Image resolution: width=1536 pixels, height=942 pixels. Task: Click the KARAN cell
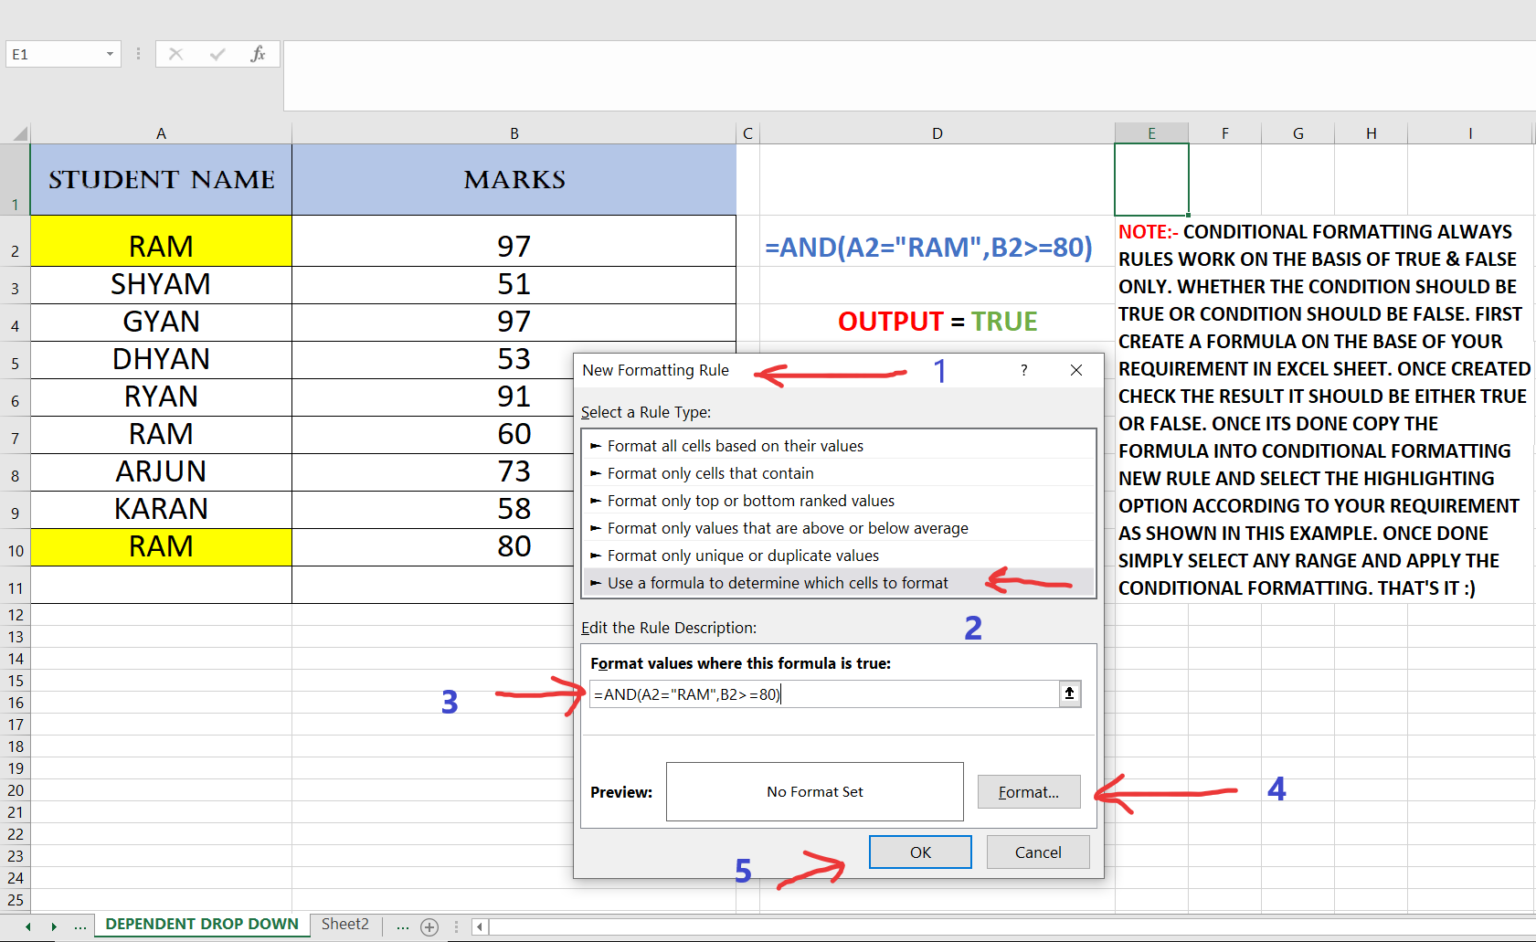(161, 509)
